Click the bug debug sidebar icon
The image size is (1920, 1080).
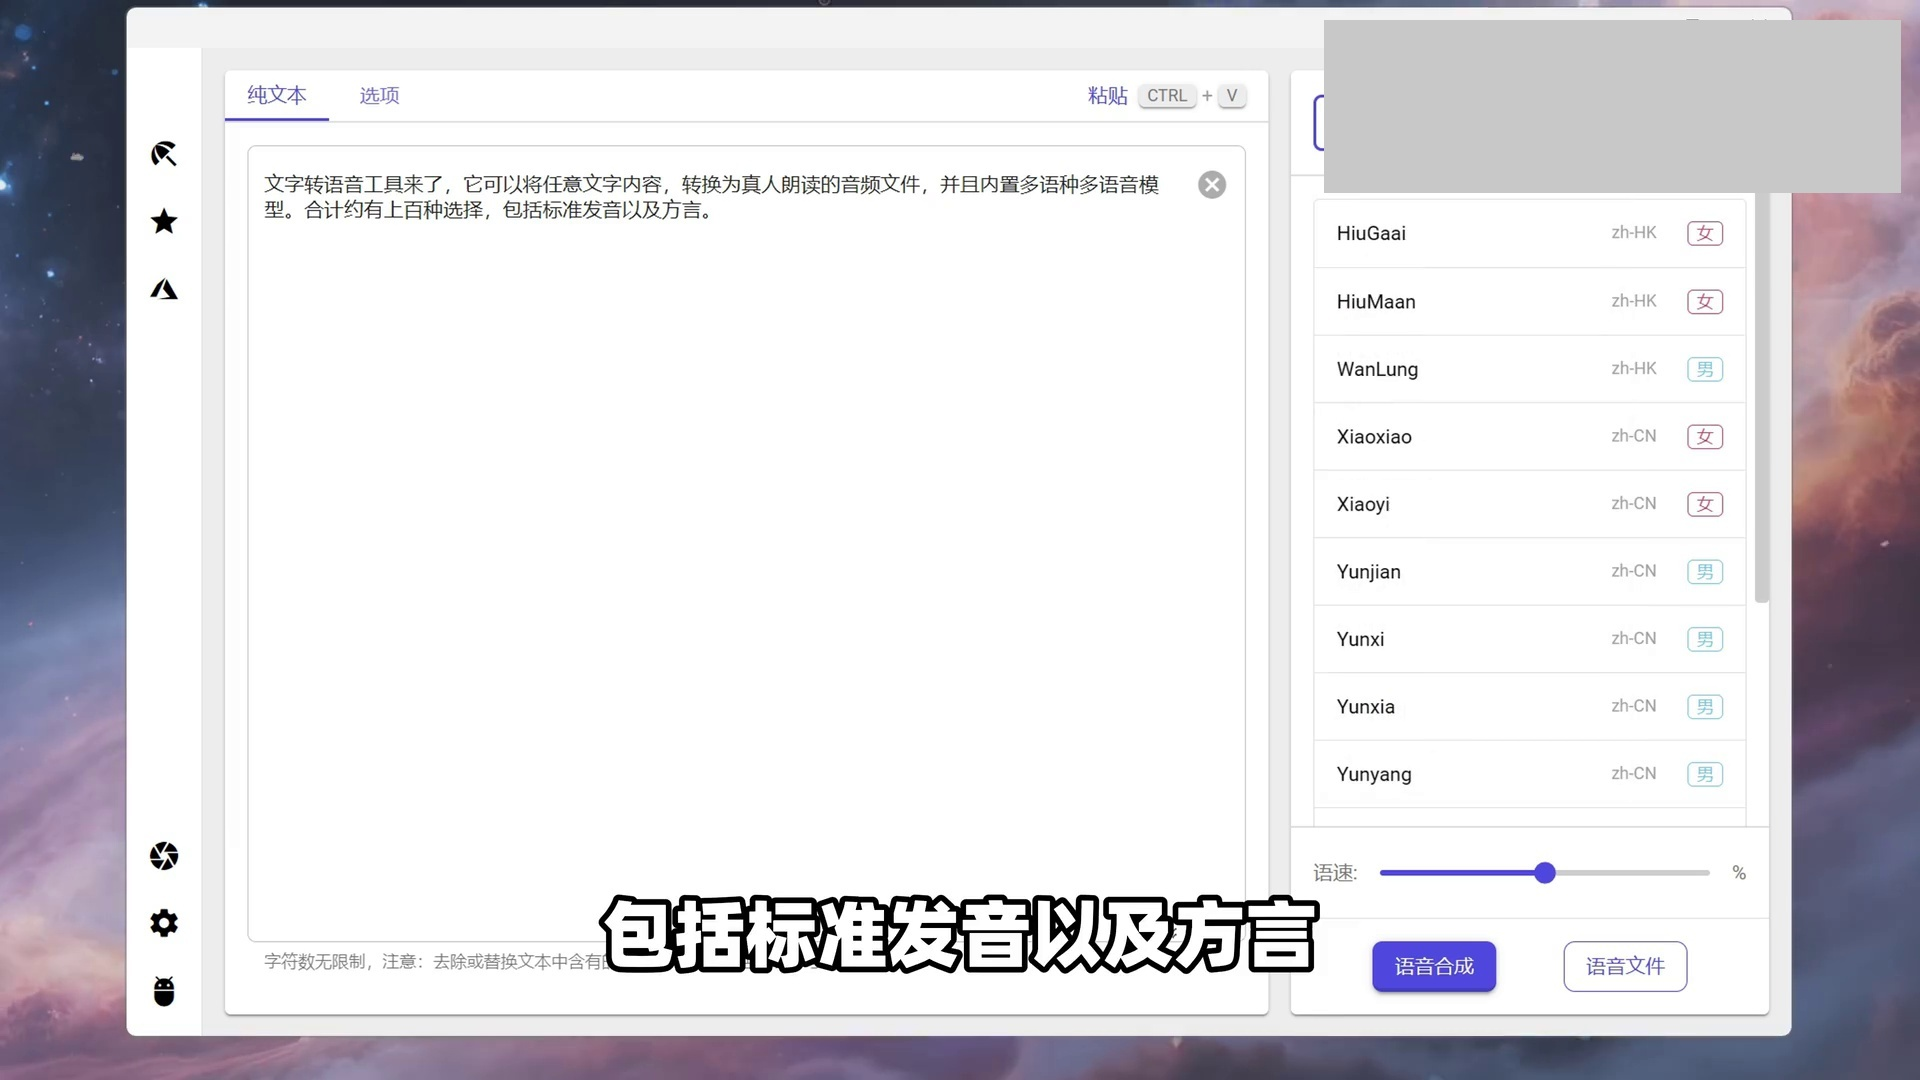point(164,991)
